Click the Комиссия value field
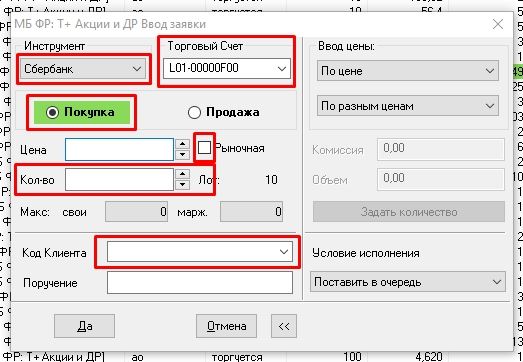Image resolution: width=523 pixels, height=362 pixels. [x=441, y=150]
